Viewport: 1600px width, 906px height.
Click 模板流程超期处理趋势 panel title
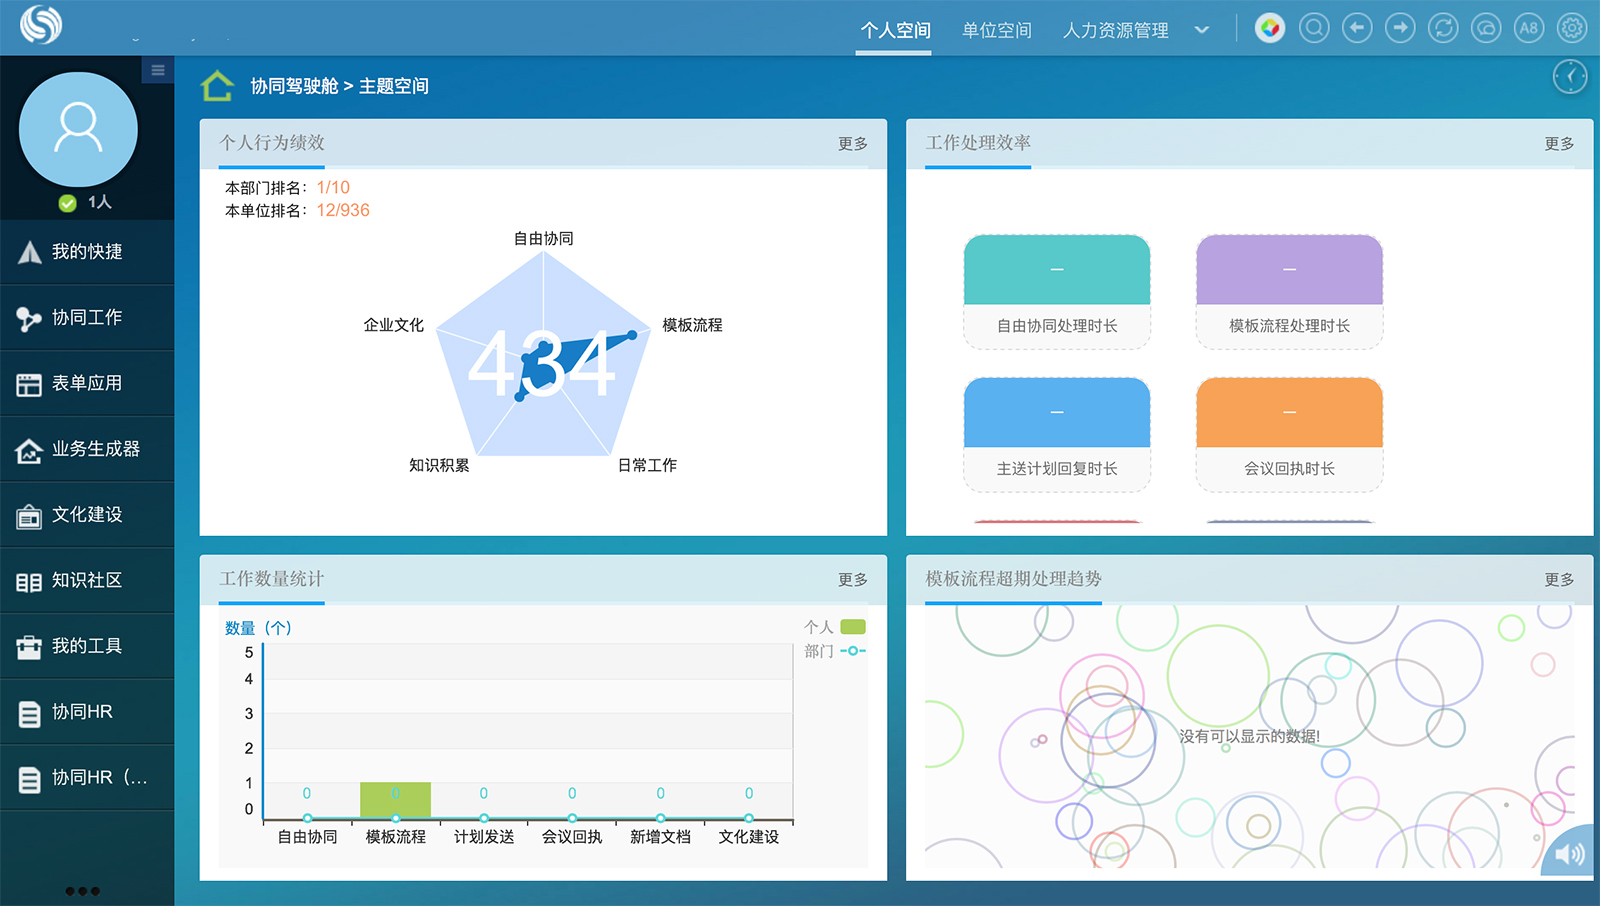(1013, 579)
